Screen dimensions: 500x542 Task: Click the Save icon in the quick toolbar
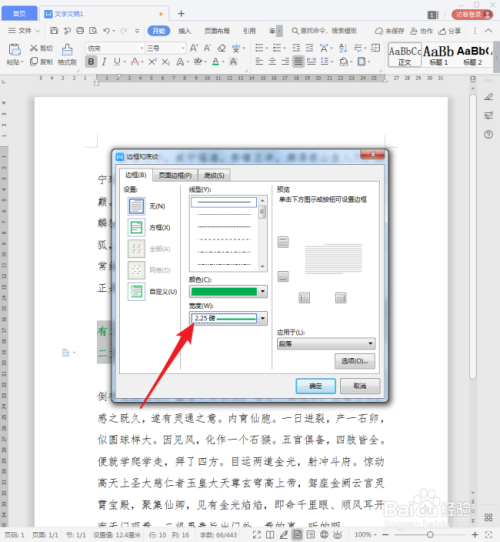[x=54, y=31]
